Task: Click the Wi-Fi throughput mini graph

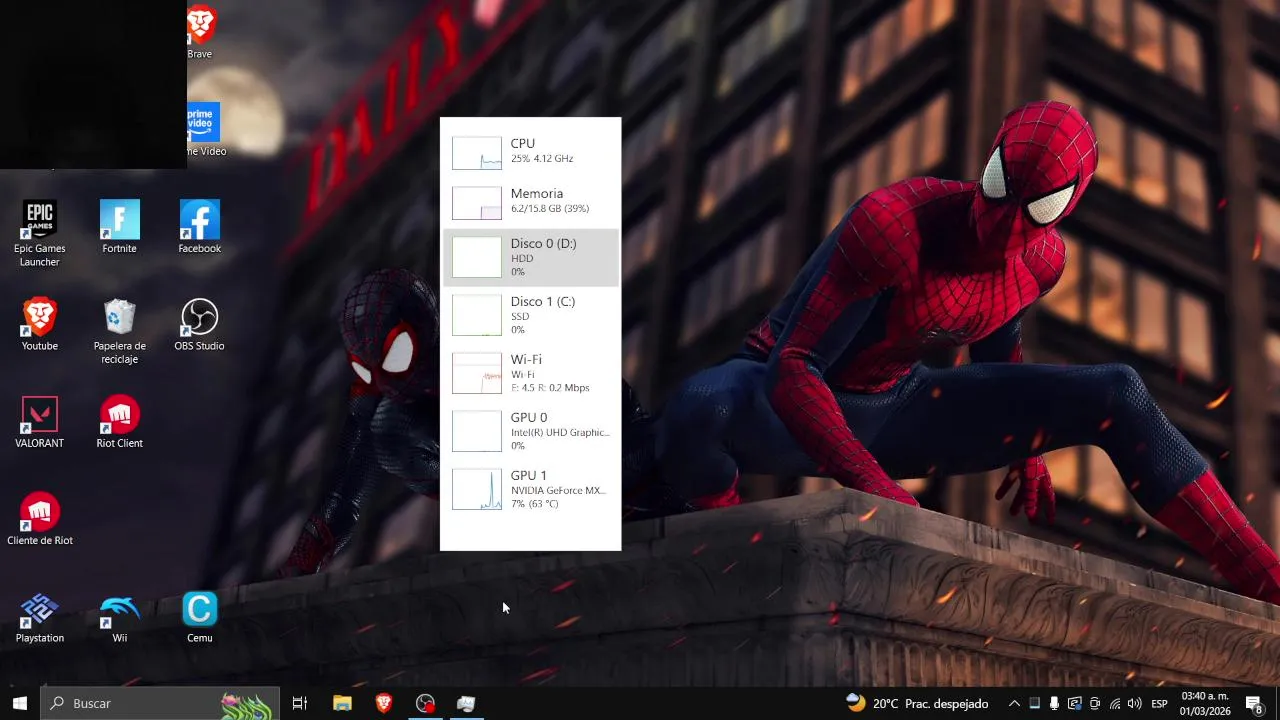Action: tap(477, 373)
